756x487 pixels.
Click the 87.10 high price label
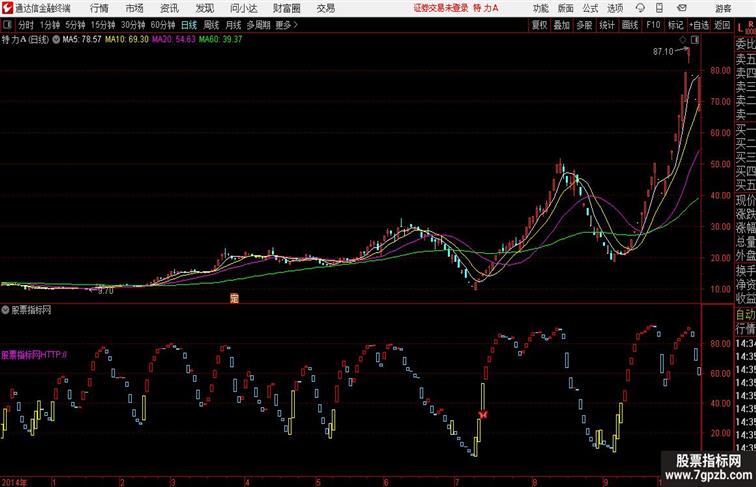tap(663, 51)
